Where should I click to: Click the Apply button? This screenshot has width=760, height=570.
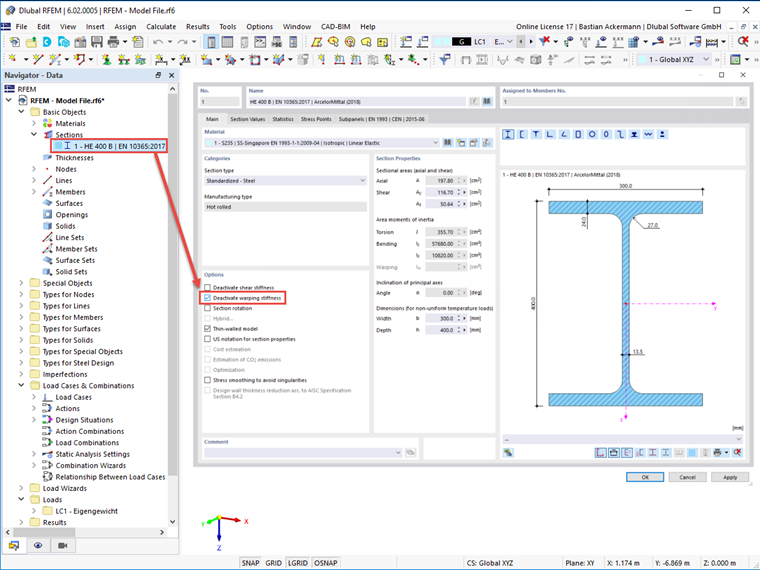coord(730,477)
